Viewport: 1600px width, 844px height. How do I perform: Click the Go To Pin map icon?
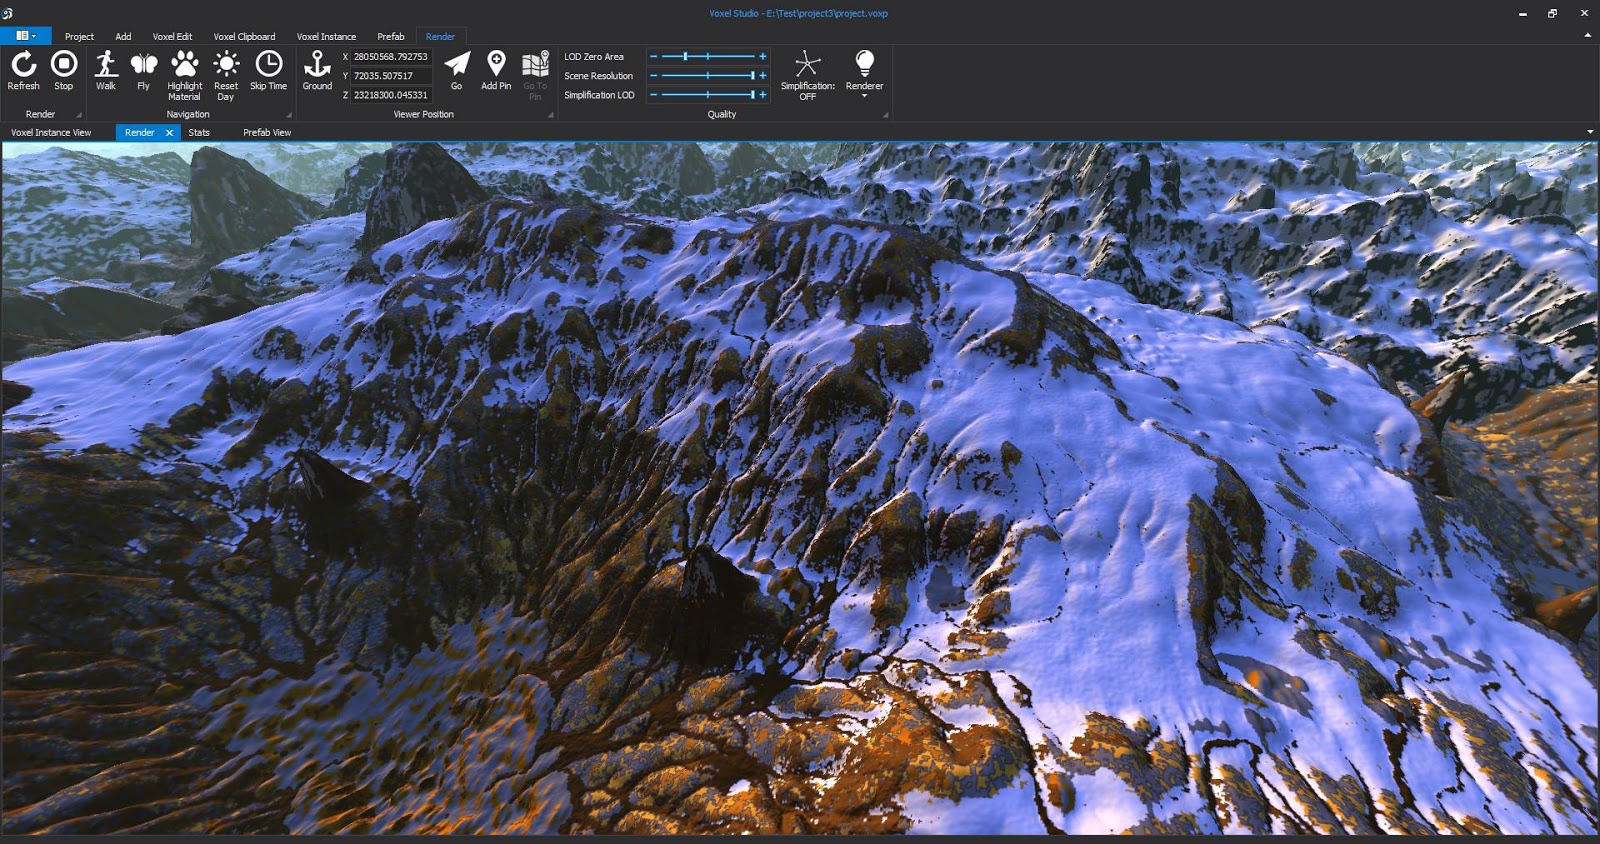pos(535,64)
